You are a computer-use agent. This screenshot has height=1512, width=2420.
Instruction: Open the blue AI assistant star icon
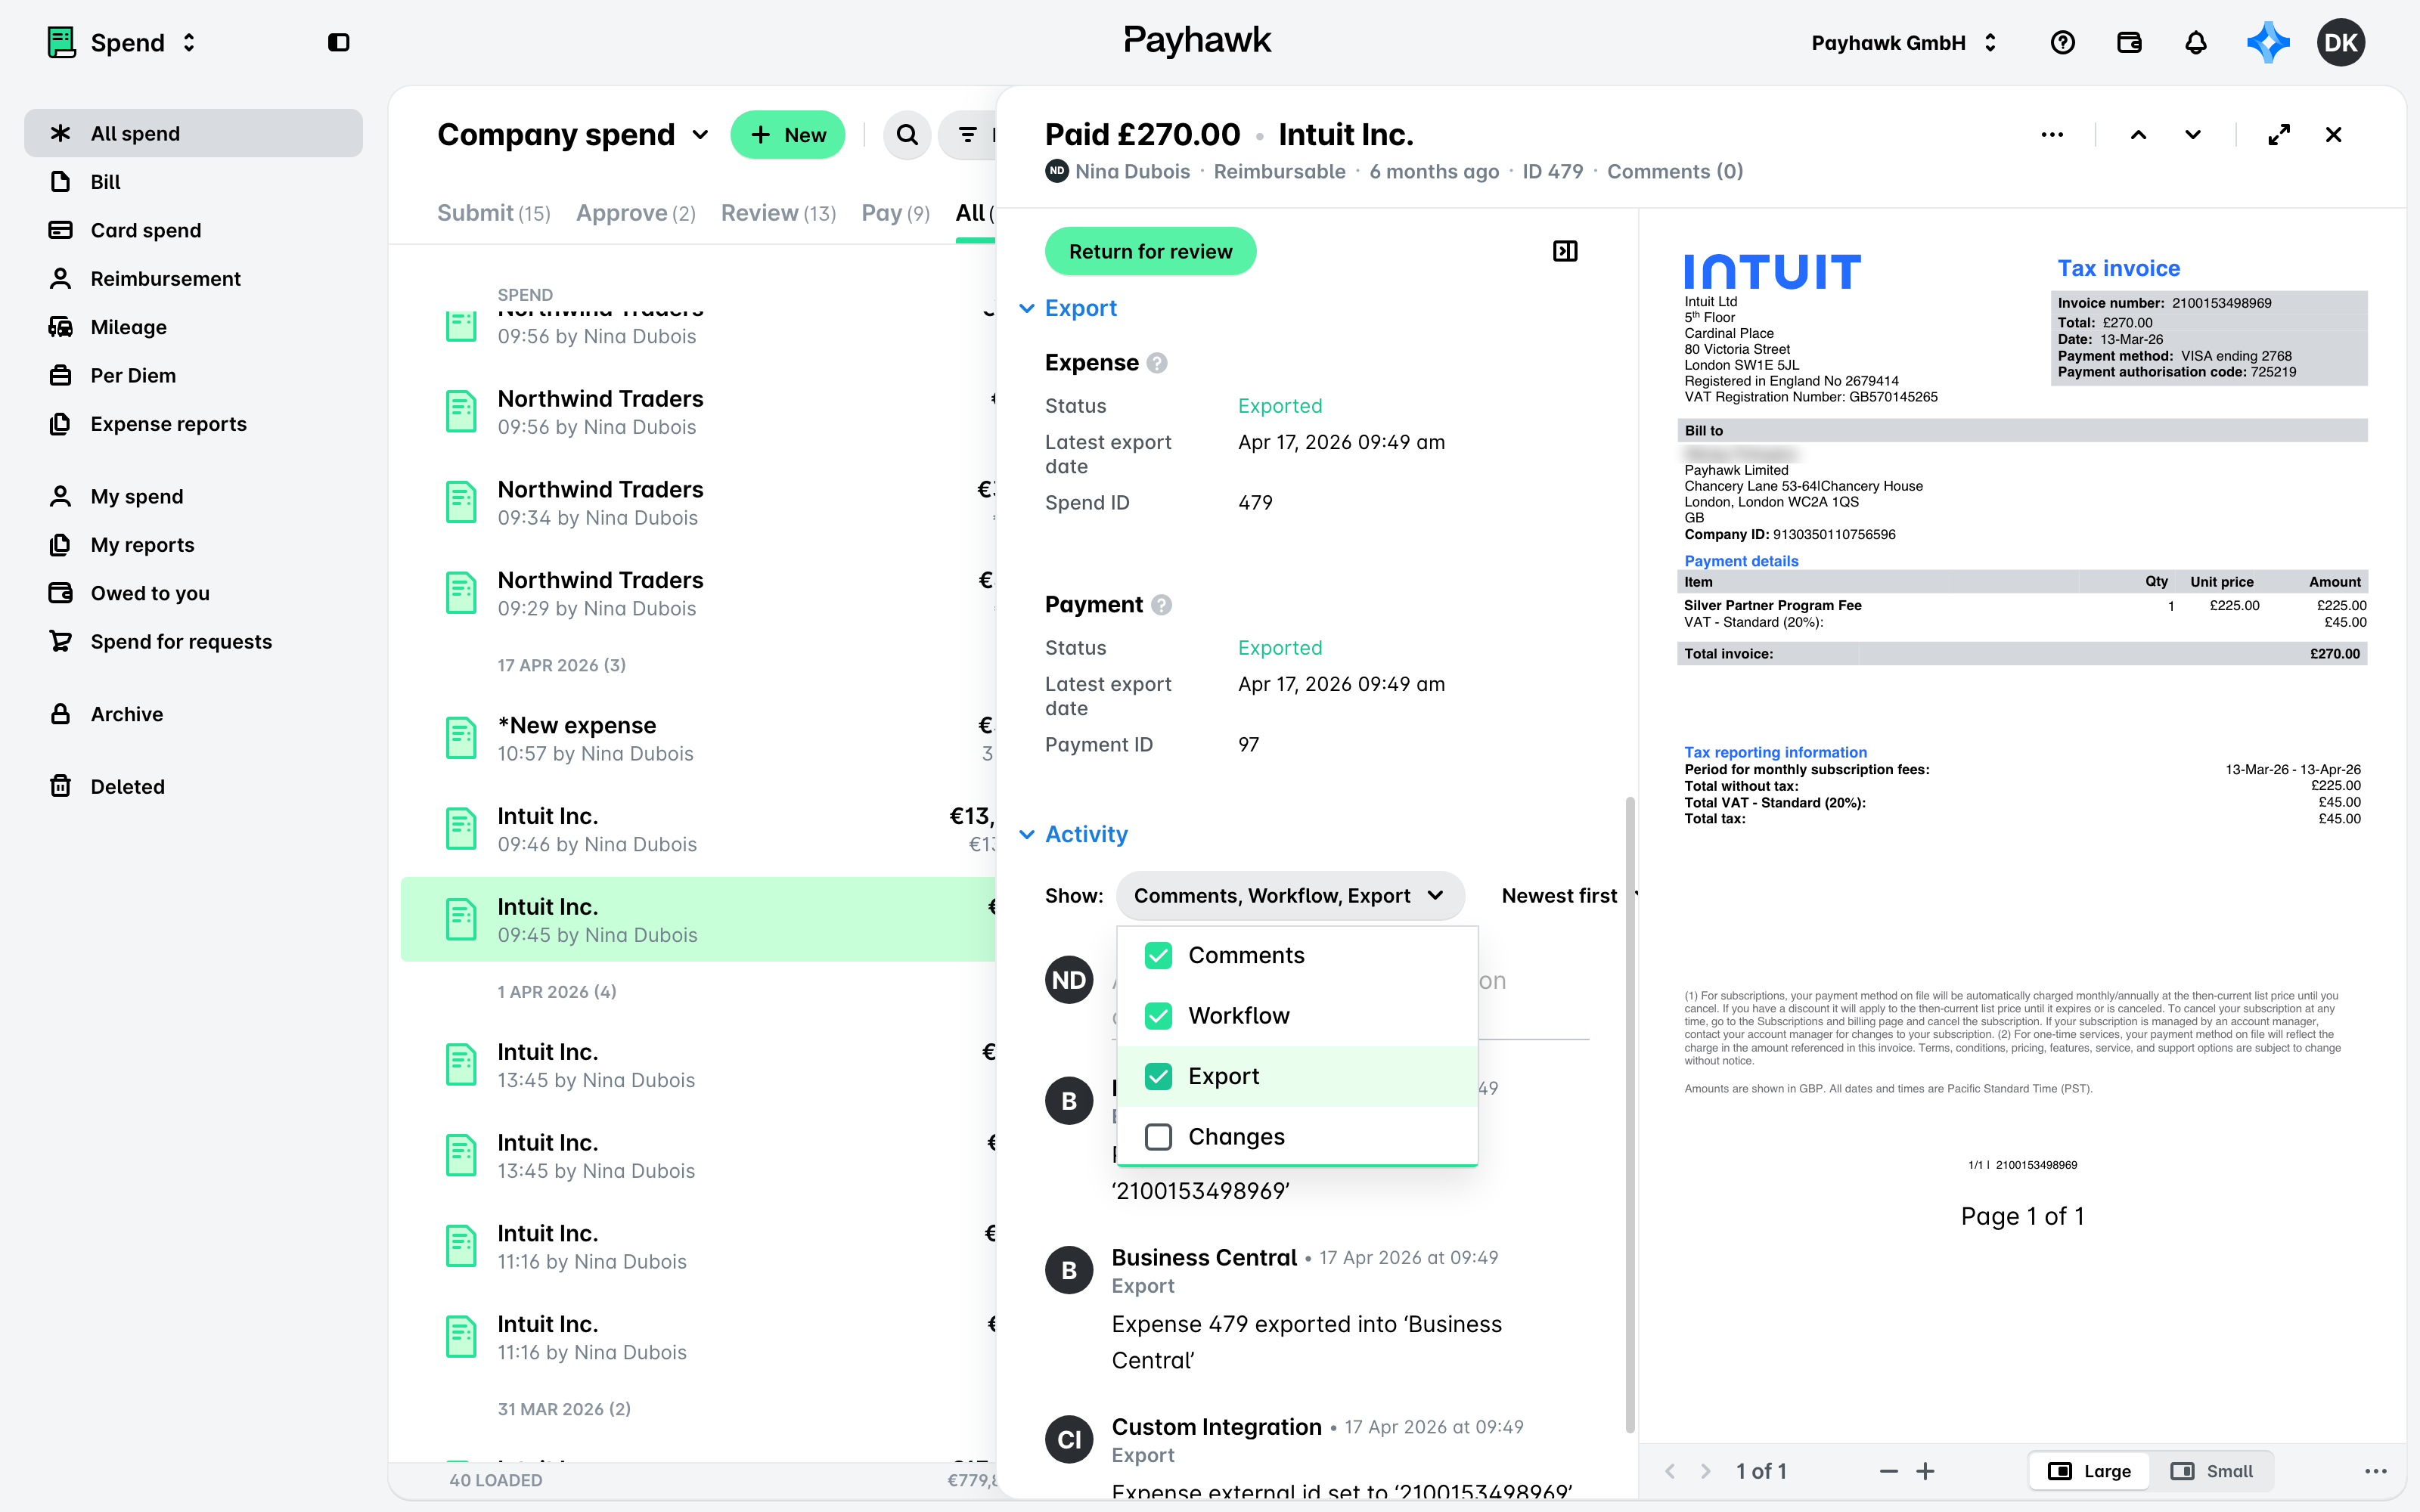tap(2268, 42)
